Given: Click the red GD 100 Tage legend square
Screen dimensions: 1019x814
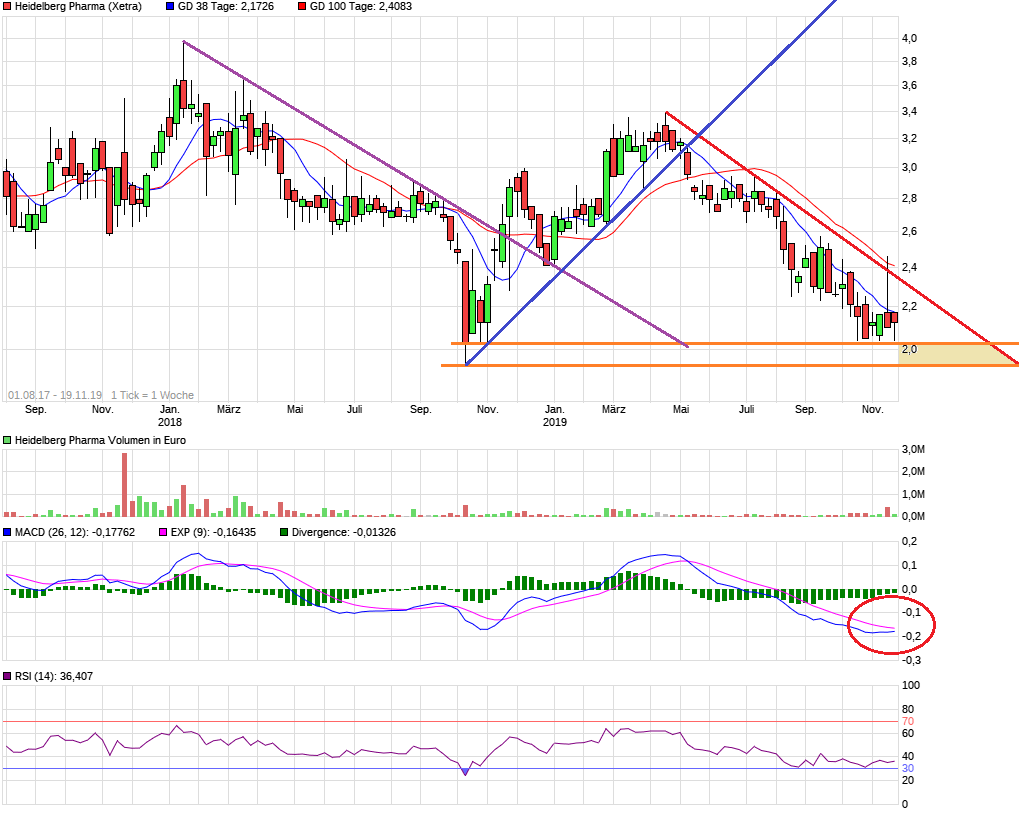Looking at the screenshot, I should pyautogui.click(x=302, y=6).
